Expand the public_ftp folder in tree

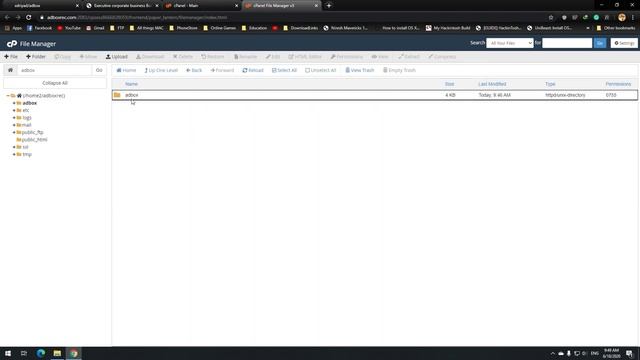(14, 132)
